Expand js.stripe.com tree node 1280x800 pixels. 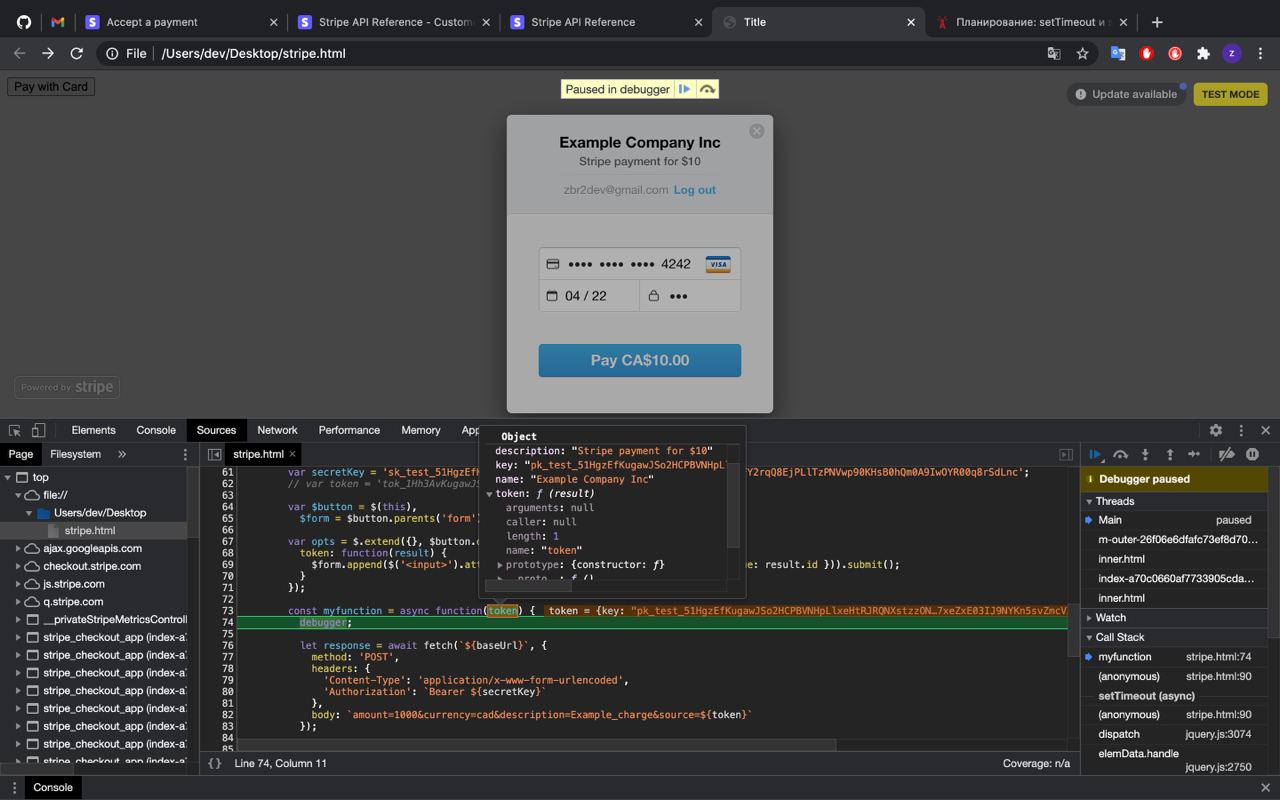18,584
